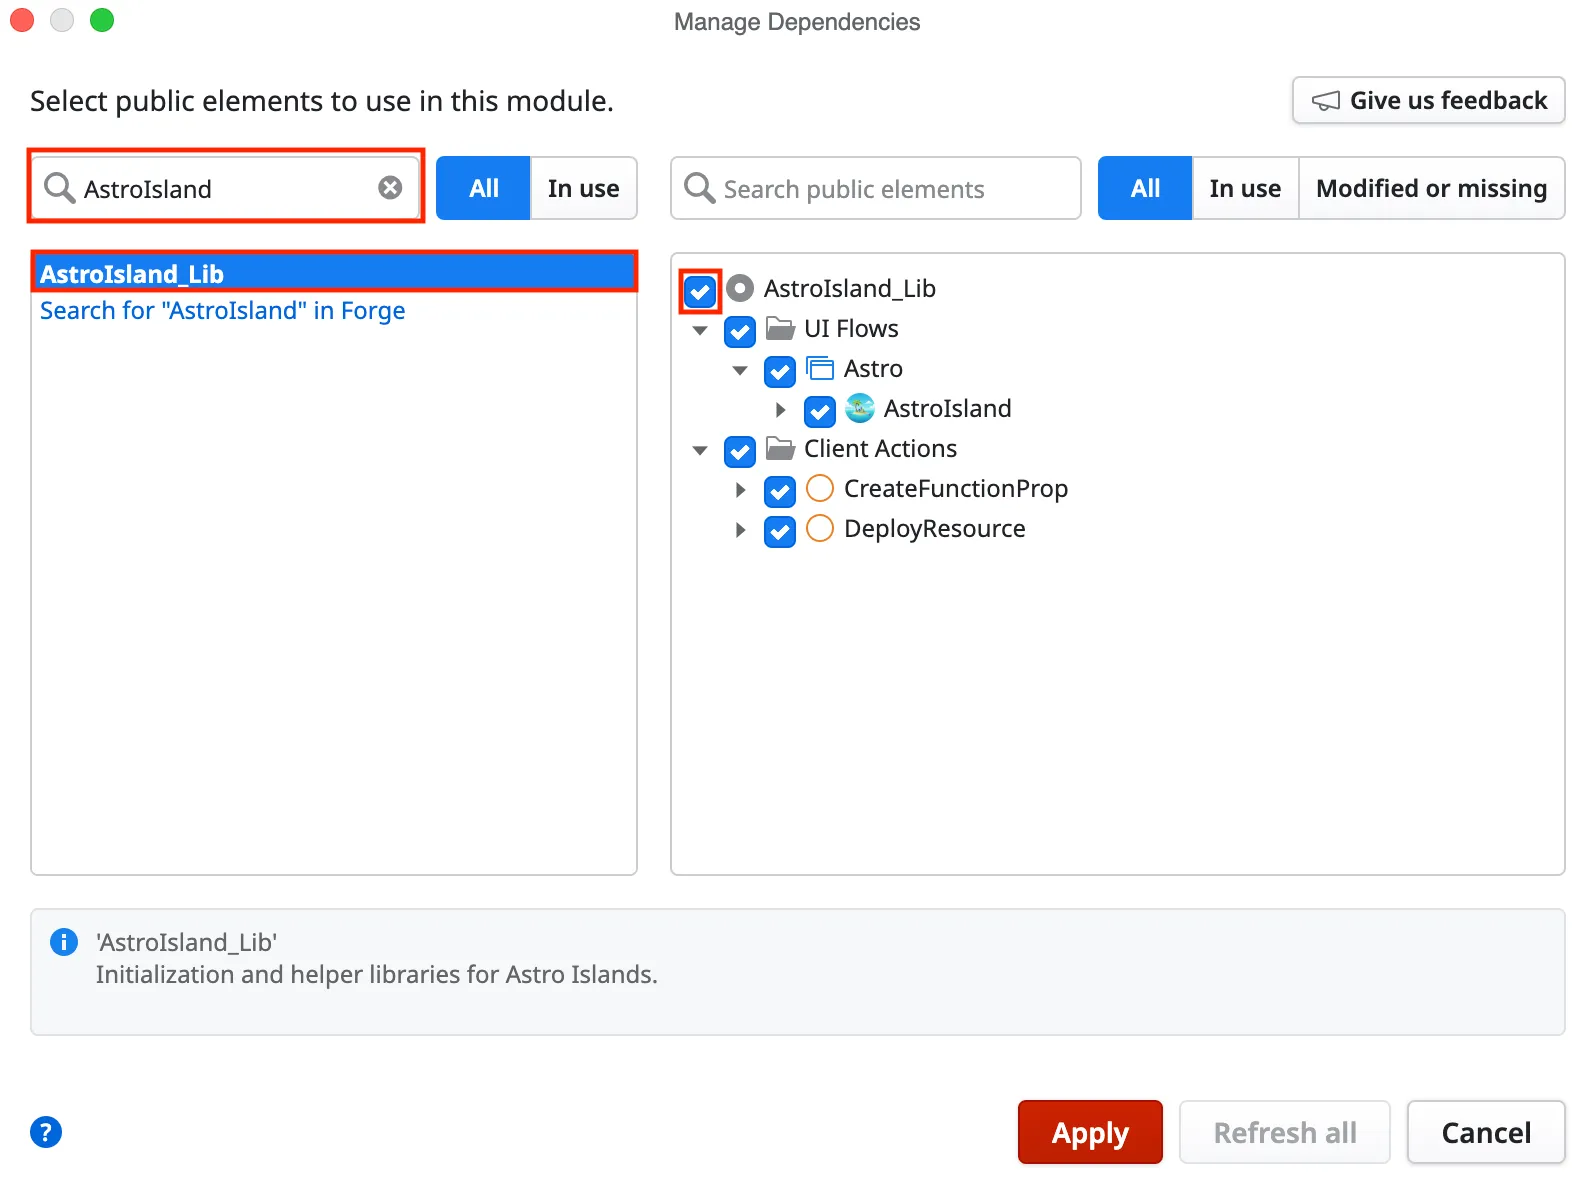Screen dimensions: 1596x1194
Task: Open Search for AstroIsland in Forge link
Action: click(x=222, y=311)
